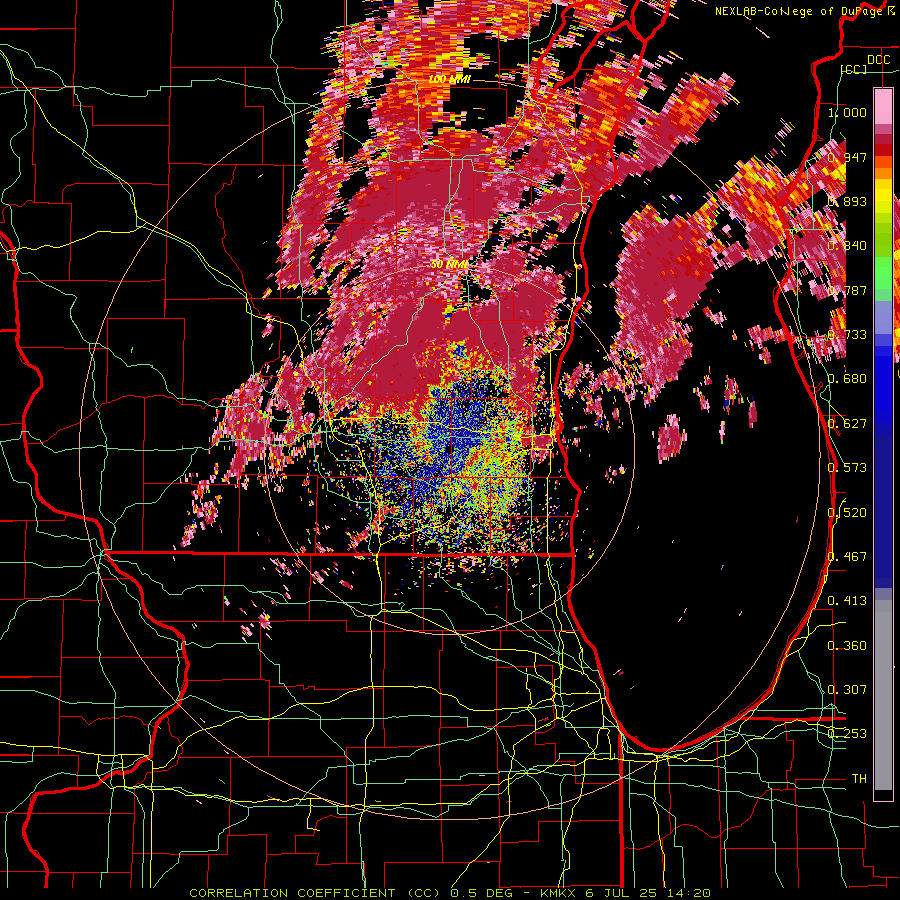900x900 pixels.
Task: Click the isolated pink echo blob over the lake
Action: pos(670,439)
